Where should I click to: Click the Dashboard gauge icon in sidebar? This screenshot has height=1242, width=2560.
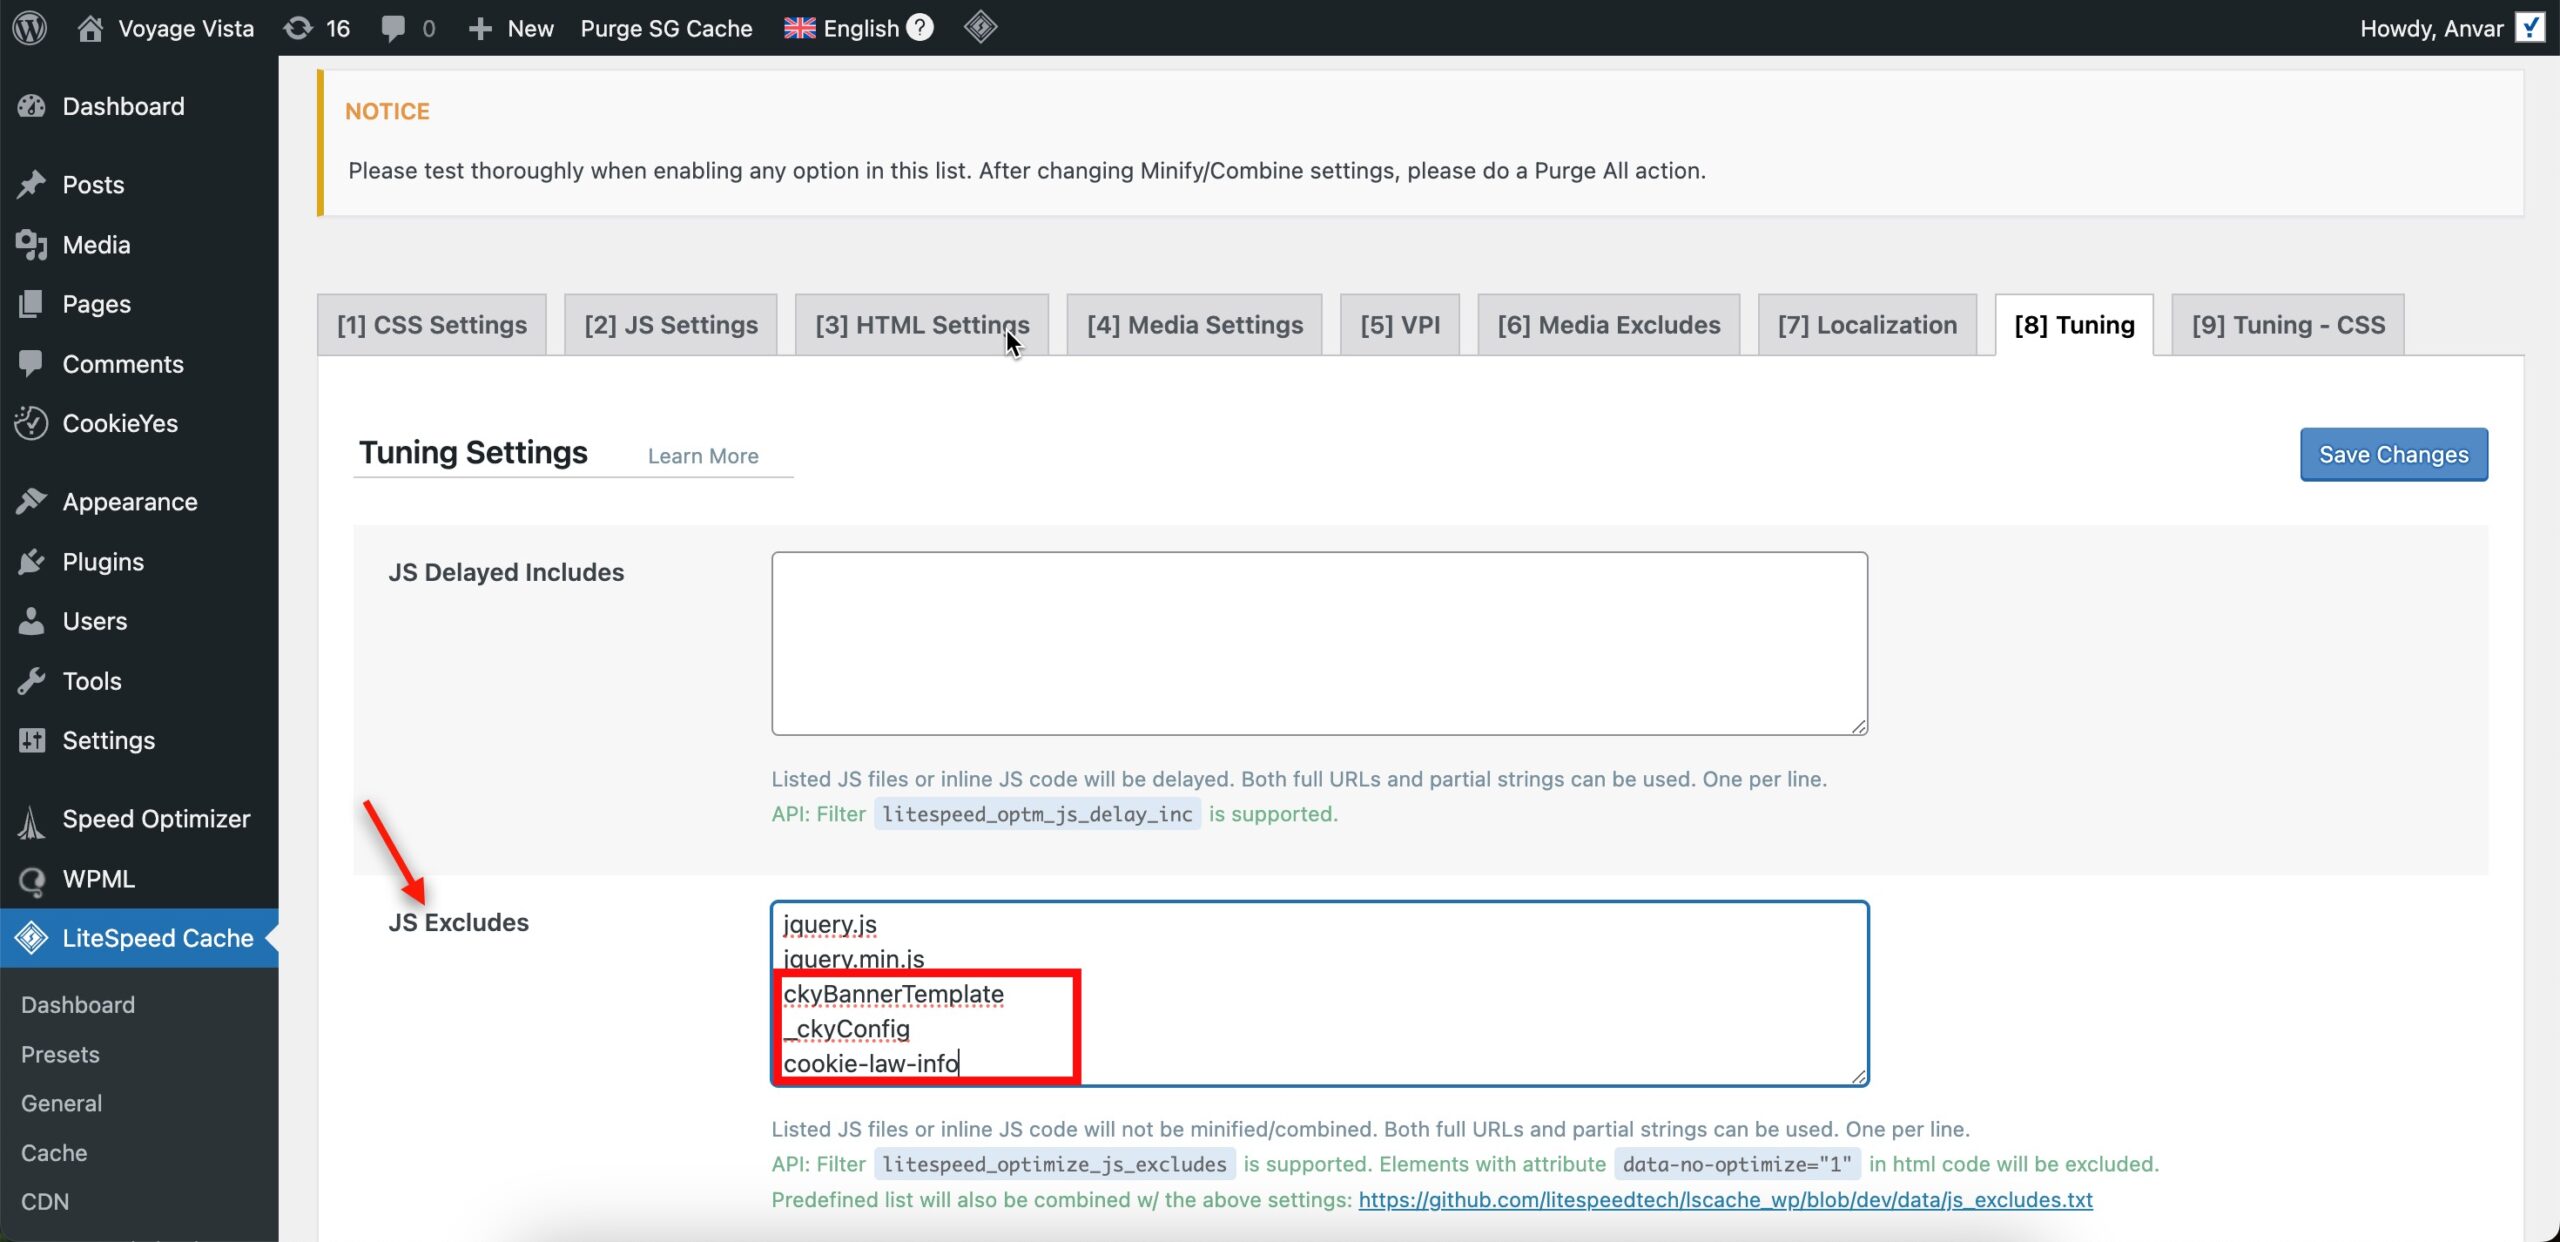[x=32, y=106]
